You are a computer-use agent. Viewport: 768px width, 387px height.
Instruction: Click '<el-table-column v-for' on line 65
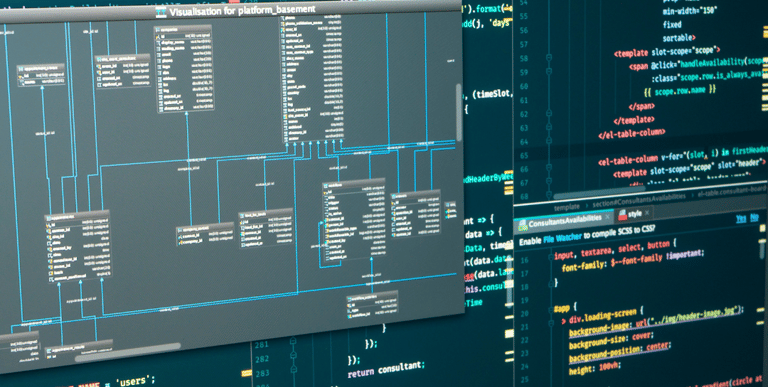640,160
